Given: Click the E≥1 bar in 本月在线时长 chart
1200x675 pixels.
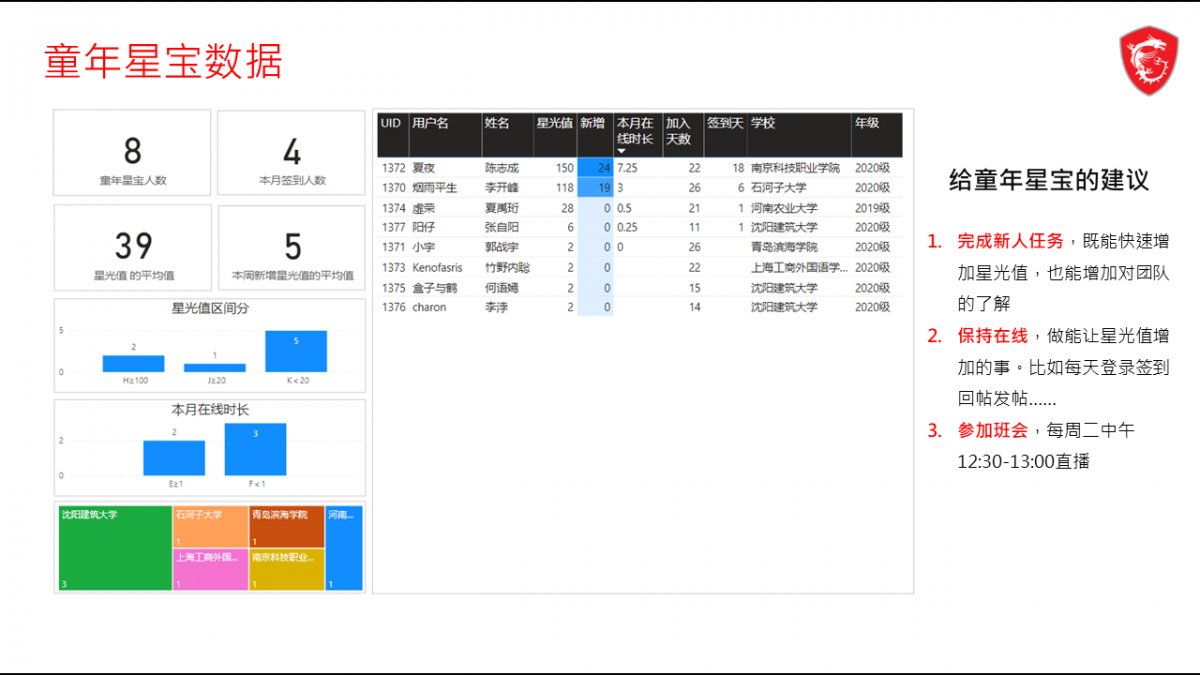Looking at the screenshot, I should pos(174,458).
